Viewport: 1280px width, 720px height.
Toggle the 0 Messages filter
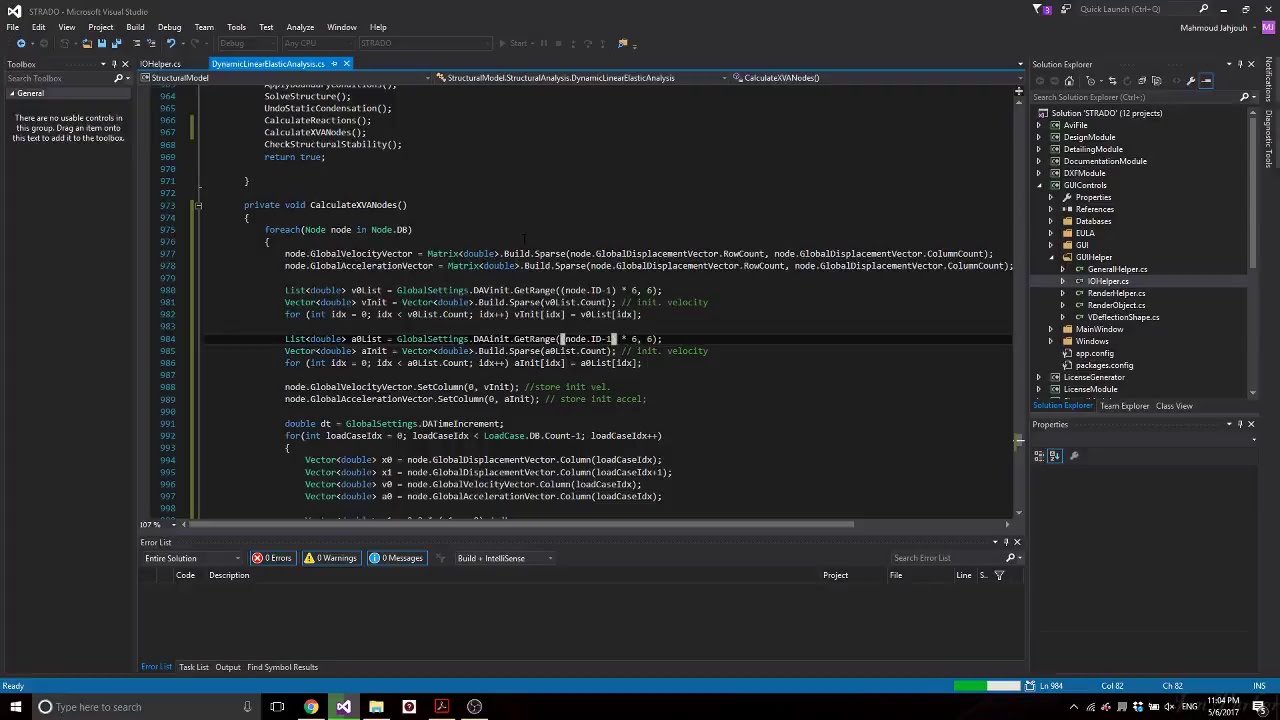(396, 558)
